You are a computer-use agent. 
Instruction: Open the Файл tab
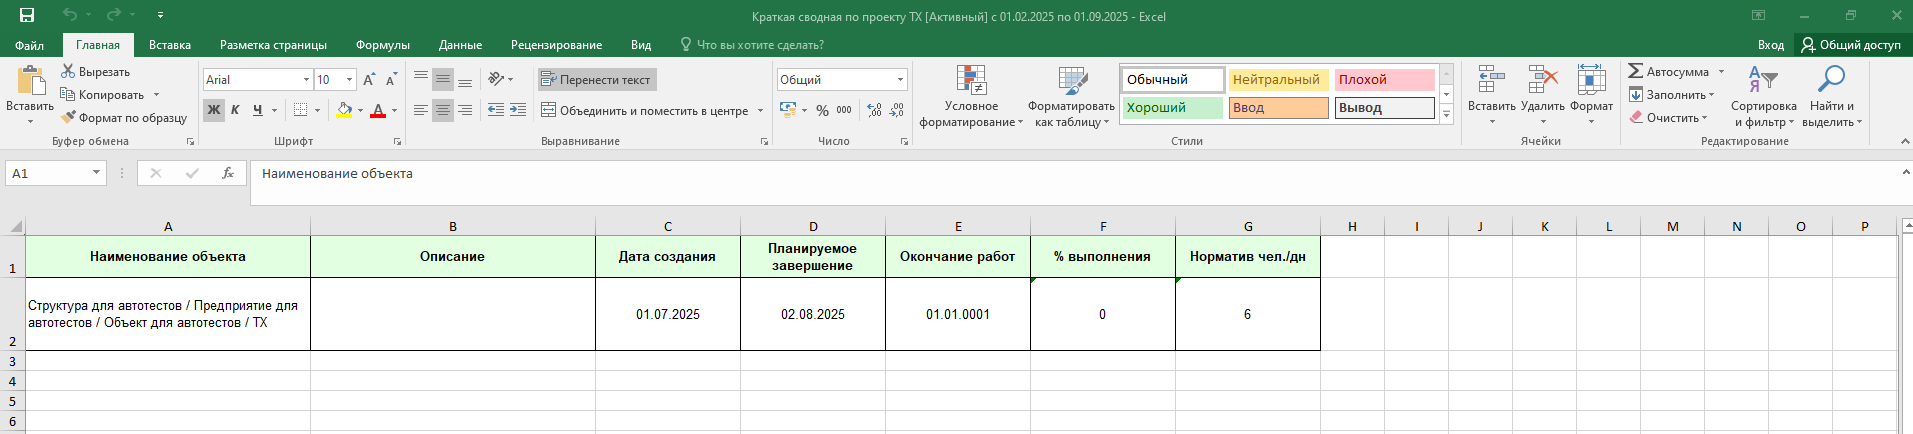[29, 45]
